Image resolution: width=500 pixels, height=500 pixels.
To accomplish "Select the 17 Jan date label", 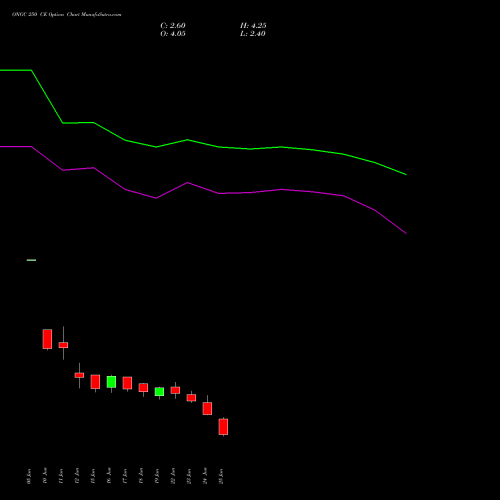I will coord(125,476).
